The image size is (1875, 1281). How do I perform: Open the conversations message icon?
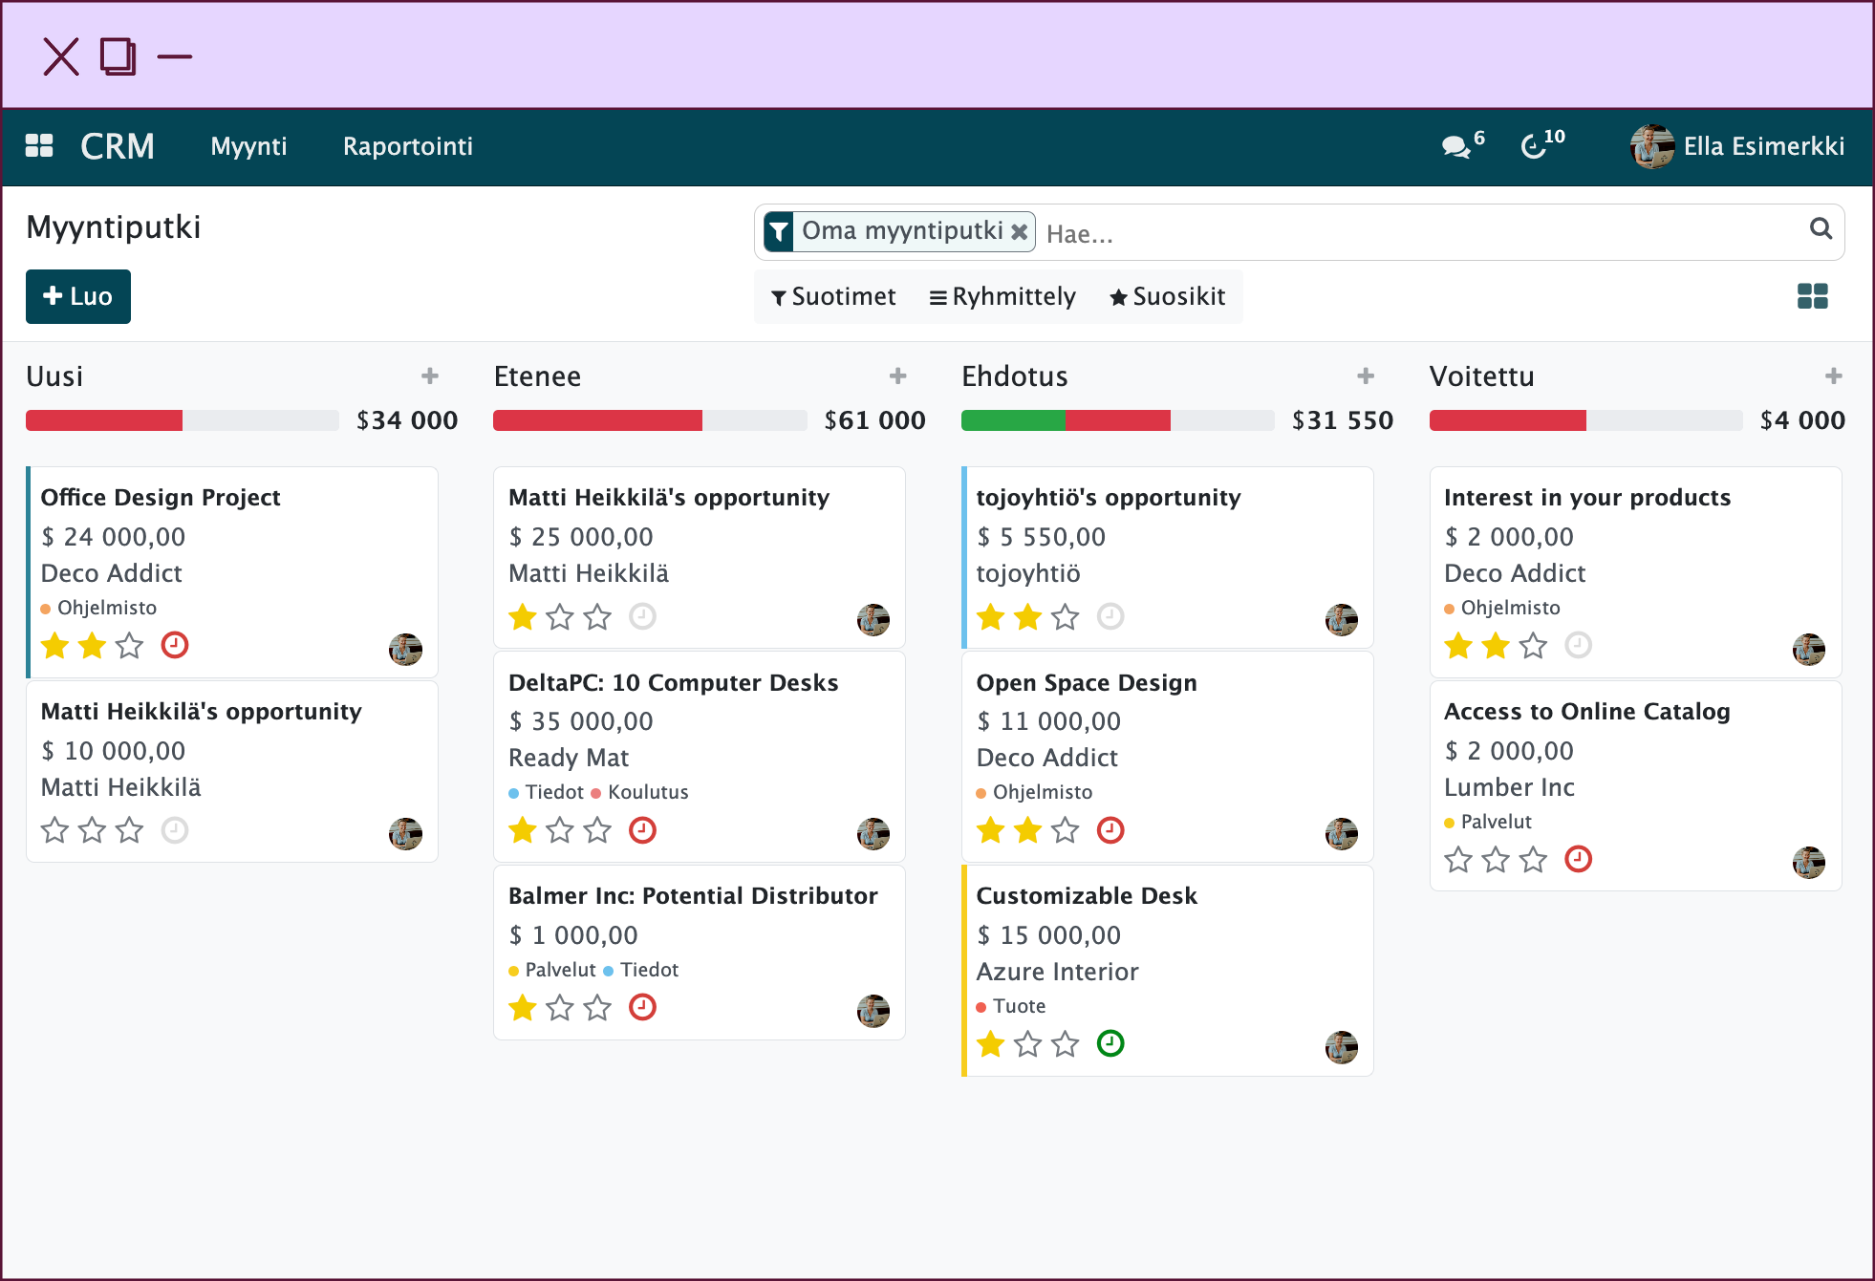1455,147
